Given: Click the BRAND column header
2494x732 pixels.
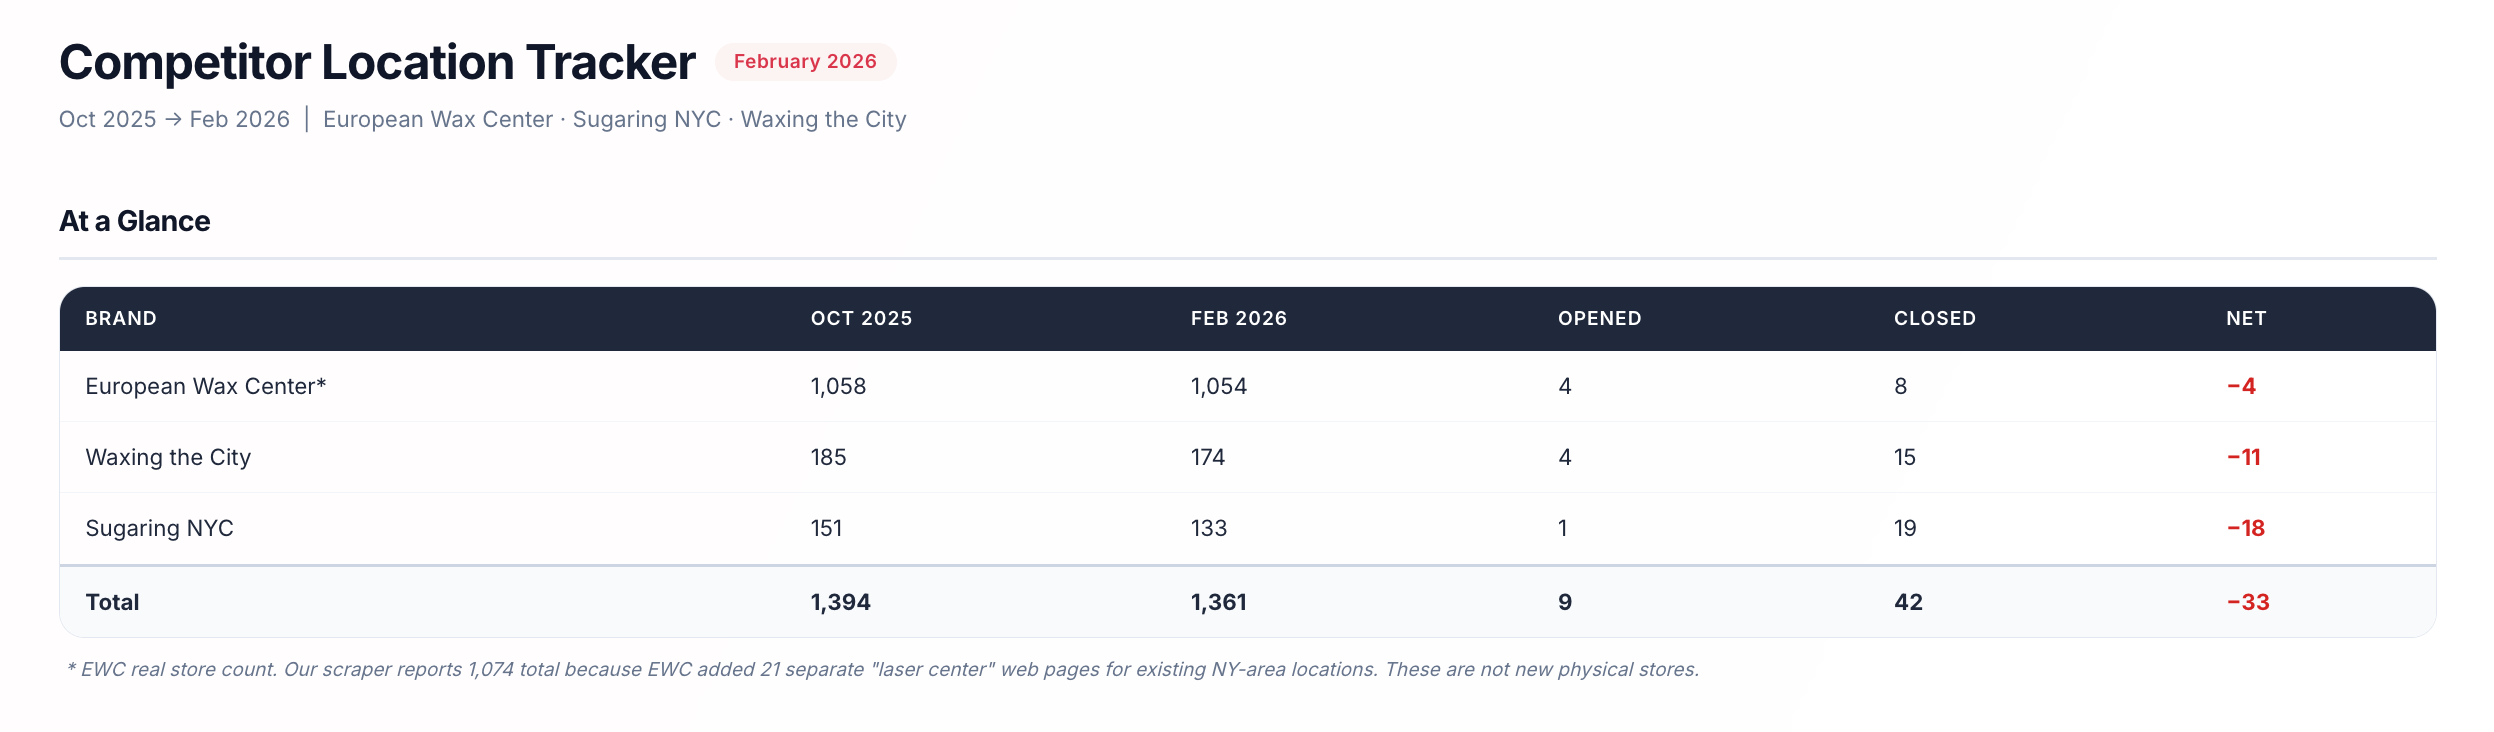Looking at the screenshot, I should [121, 318].
